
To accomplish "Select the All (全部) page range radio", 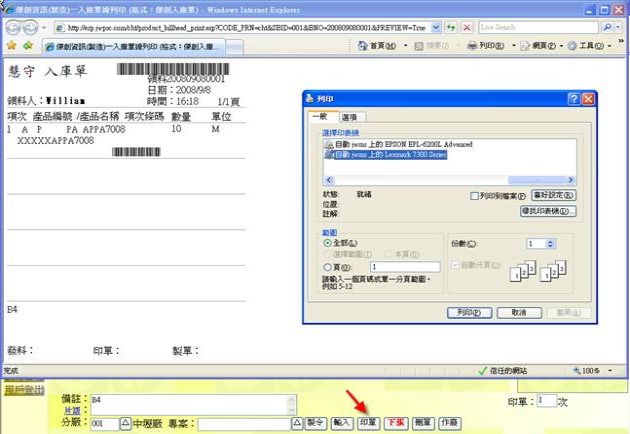I will click(x=328, y=243).
